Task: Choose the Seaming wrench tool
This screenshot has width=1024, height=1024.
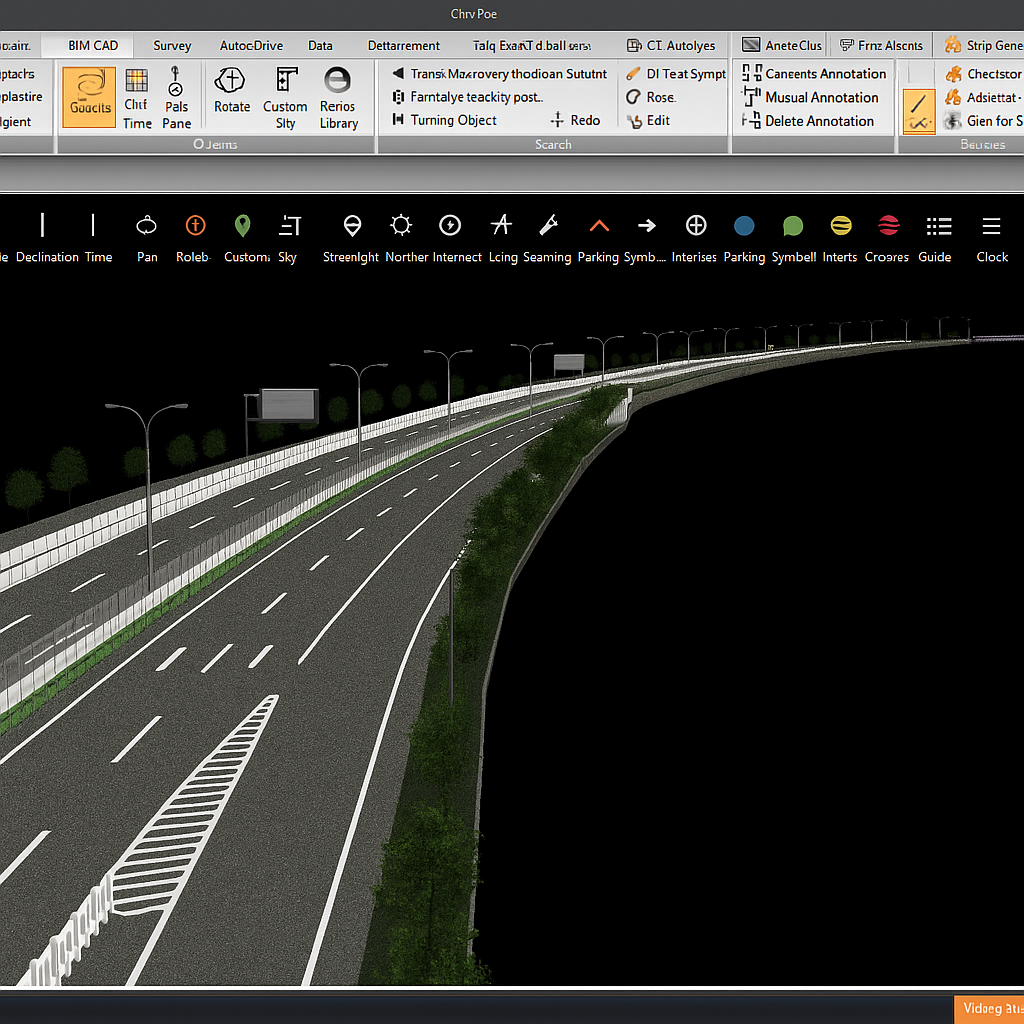Action: (547, 226)
